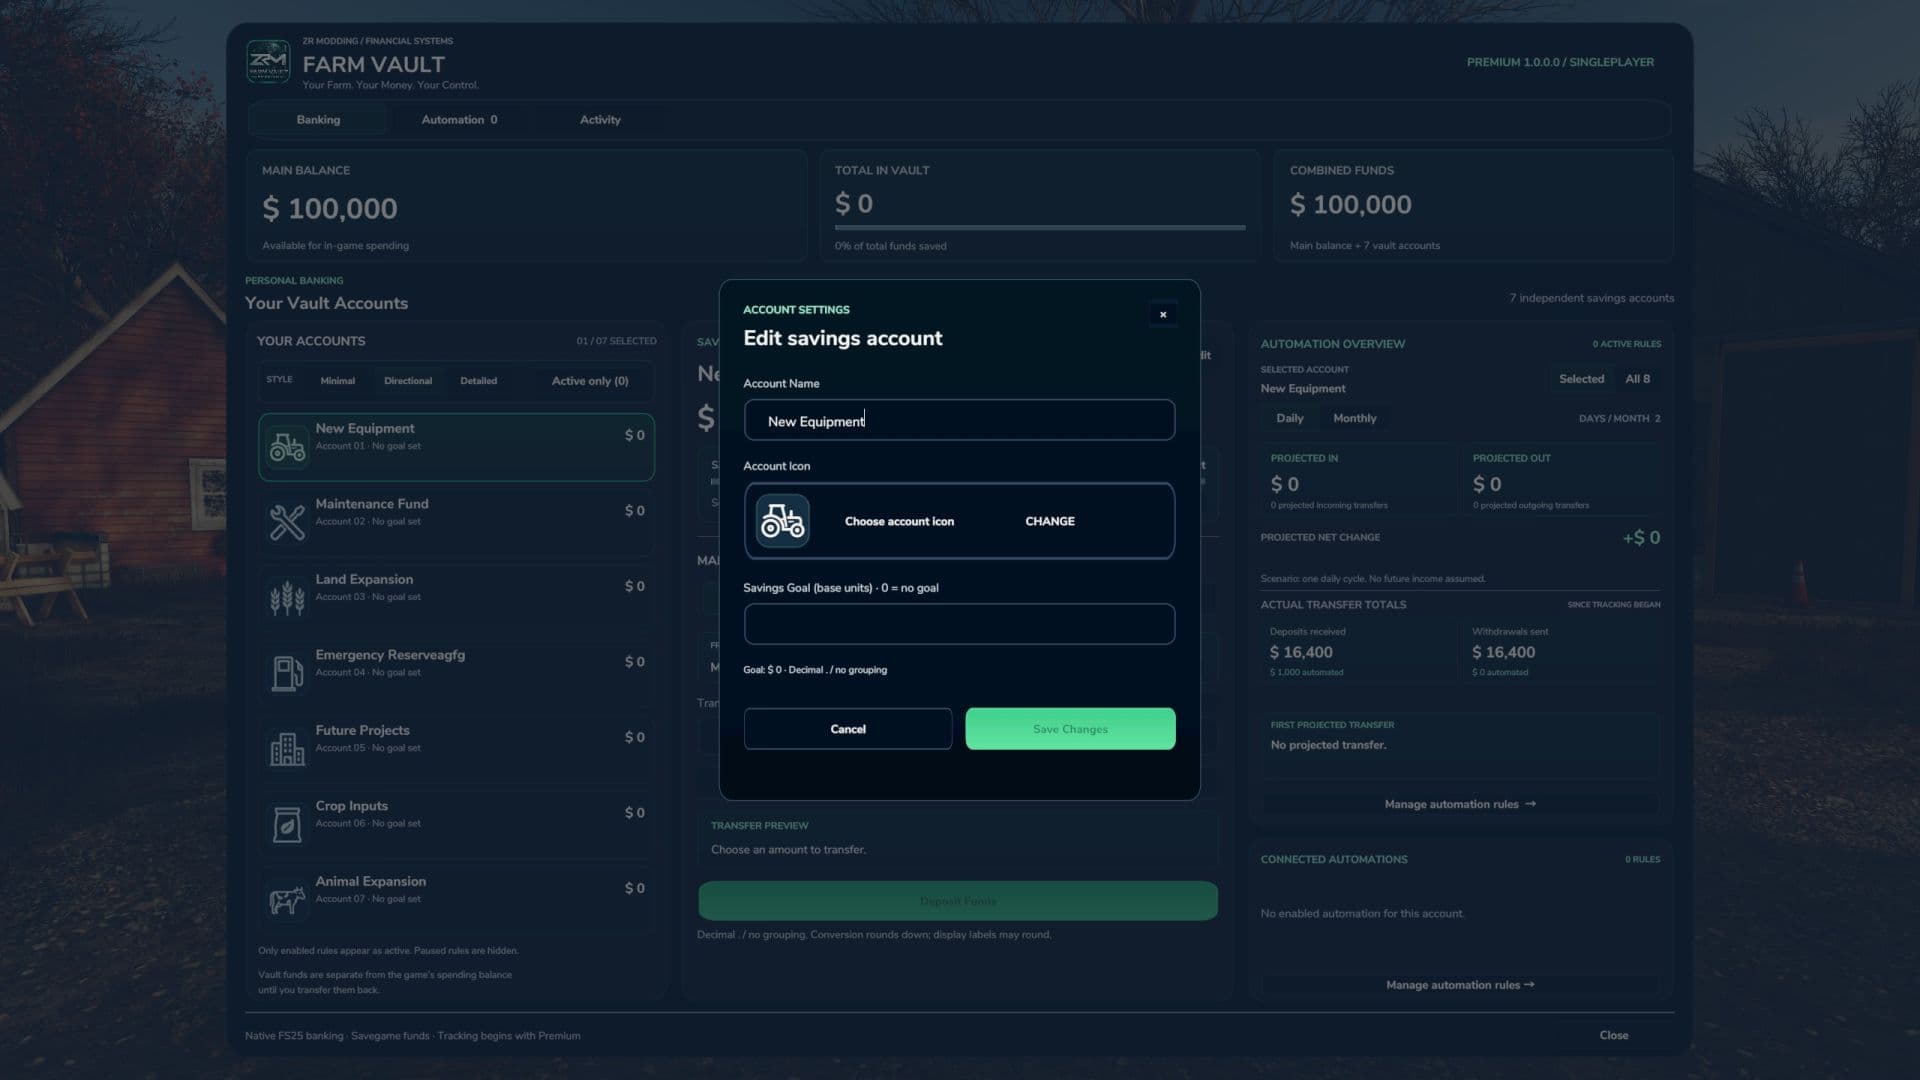Click the wrench icon for Maintenance Fund

[287, 522]
